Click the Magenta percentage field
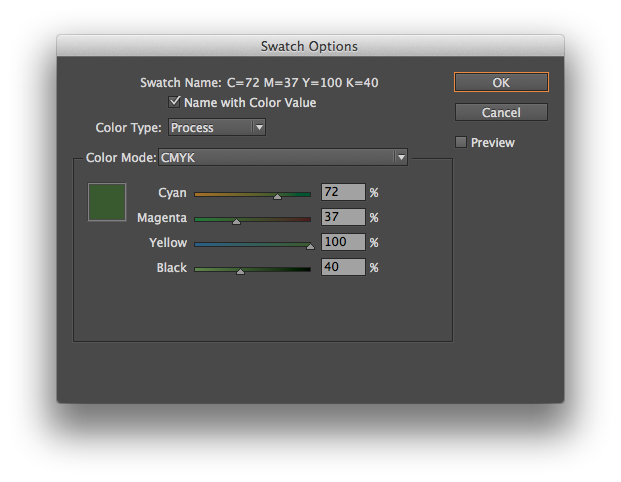Image resolution: width=621 pixels, height=482 pixels. point(343,217)
